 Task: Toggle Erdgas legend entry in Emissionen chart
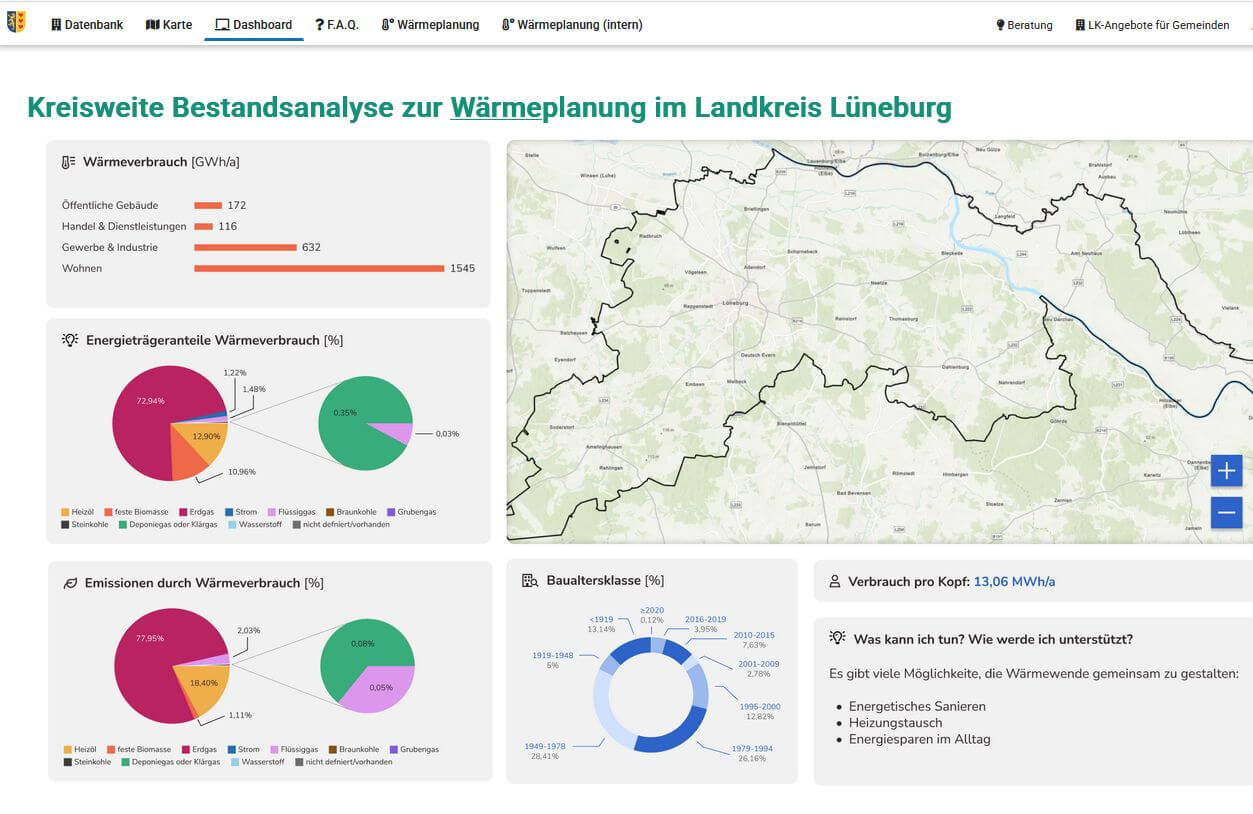(x=197, y=749)
